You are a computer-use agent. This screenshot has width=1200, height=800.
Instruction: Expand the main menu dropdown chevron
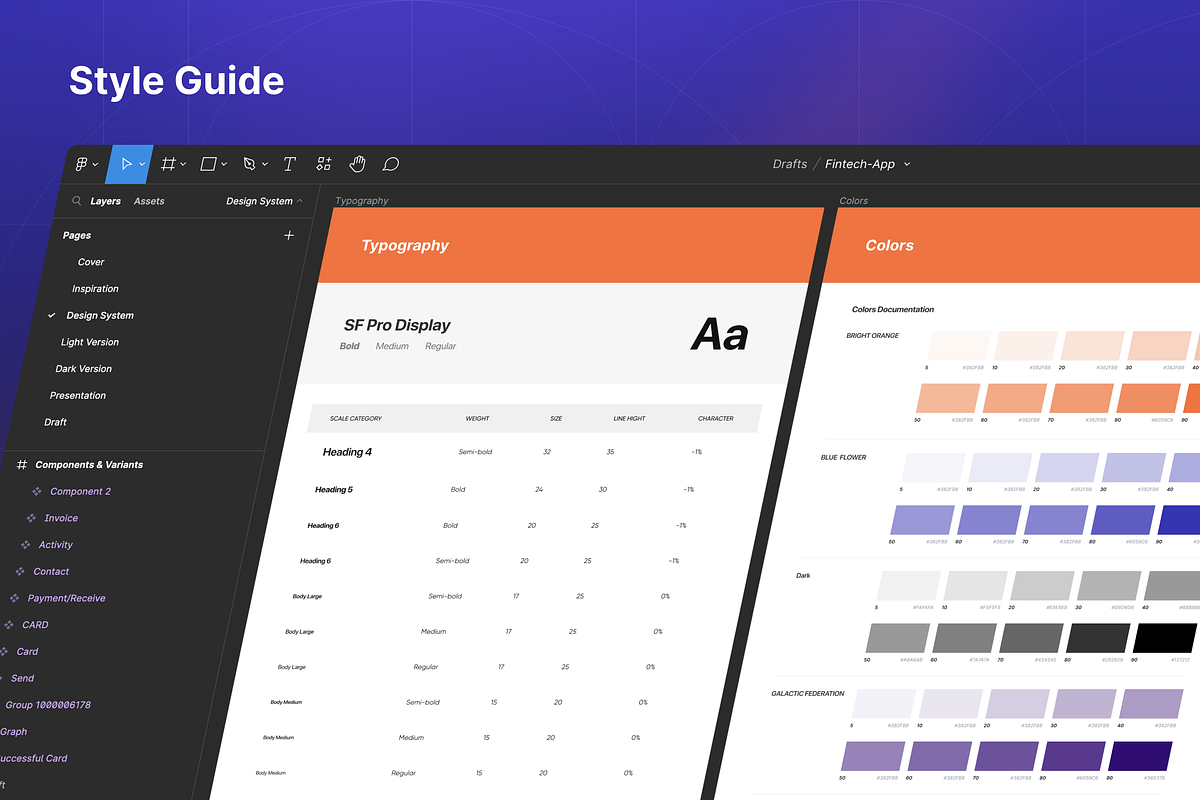point(95,165)
